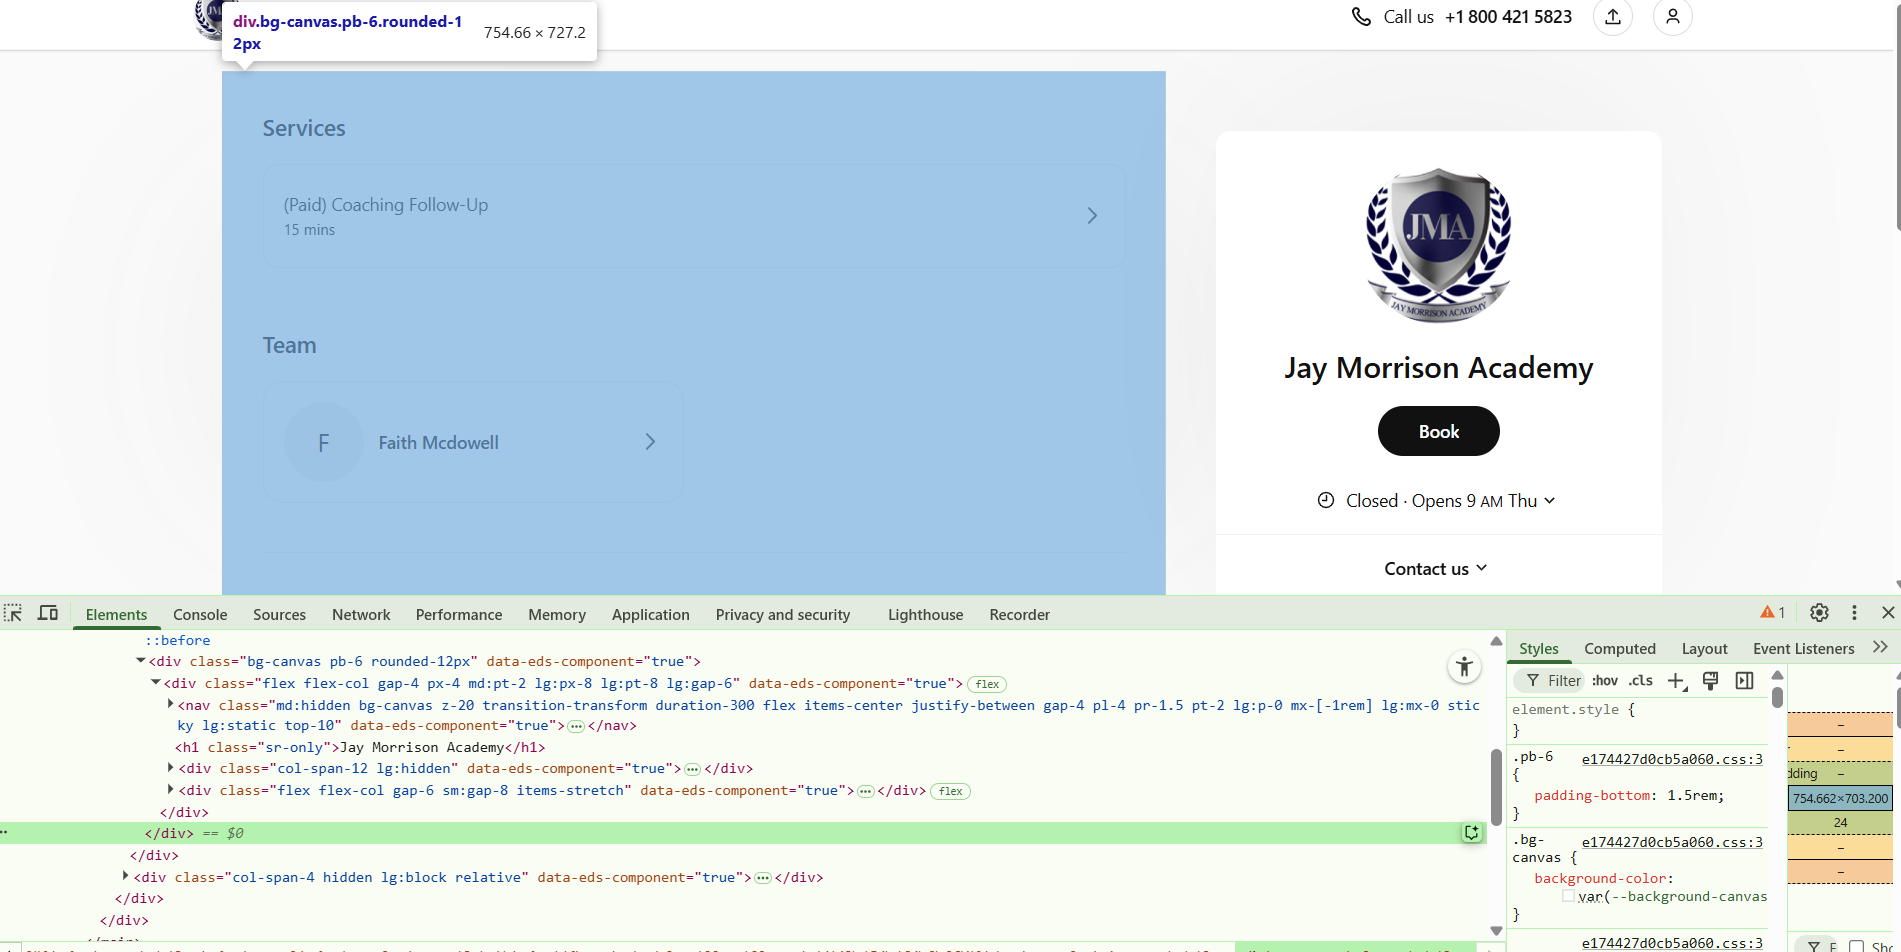Expand the Contact us section
The image size is (1901, 952).
(x=1436, y=569)
